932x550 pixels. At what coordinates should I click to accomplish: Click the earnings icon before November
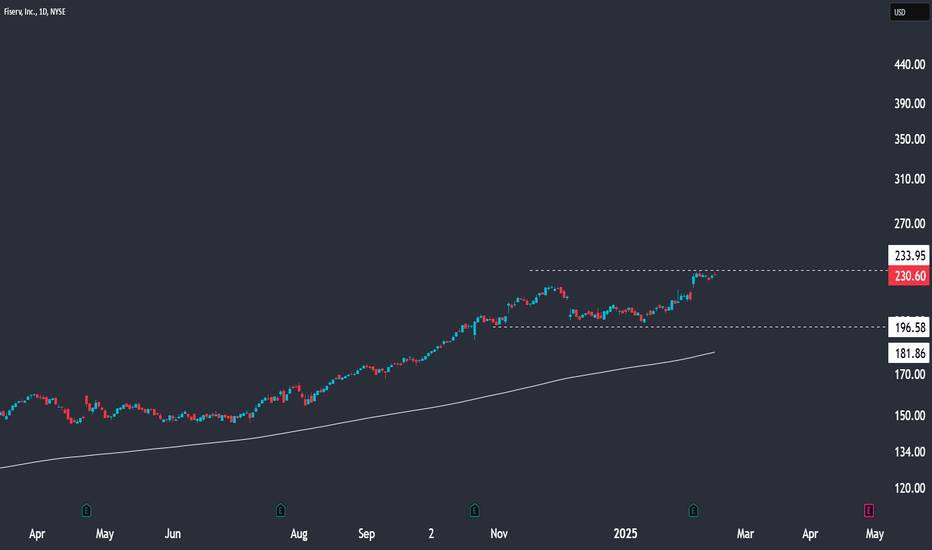tap(474, 510)
